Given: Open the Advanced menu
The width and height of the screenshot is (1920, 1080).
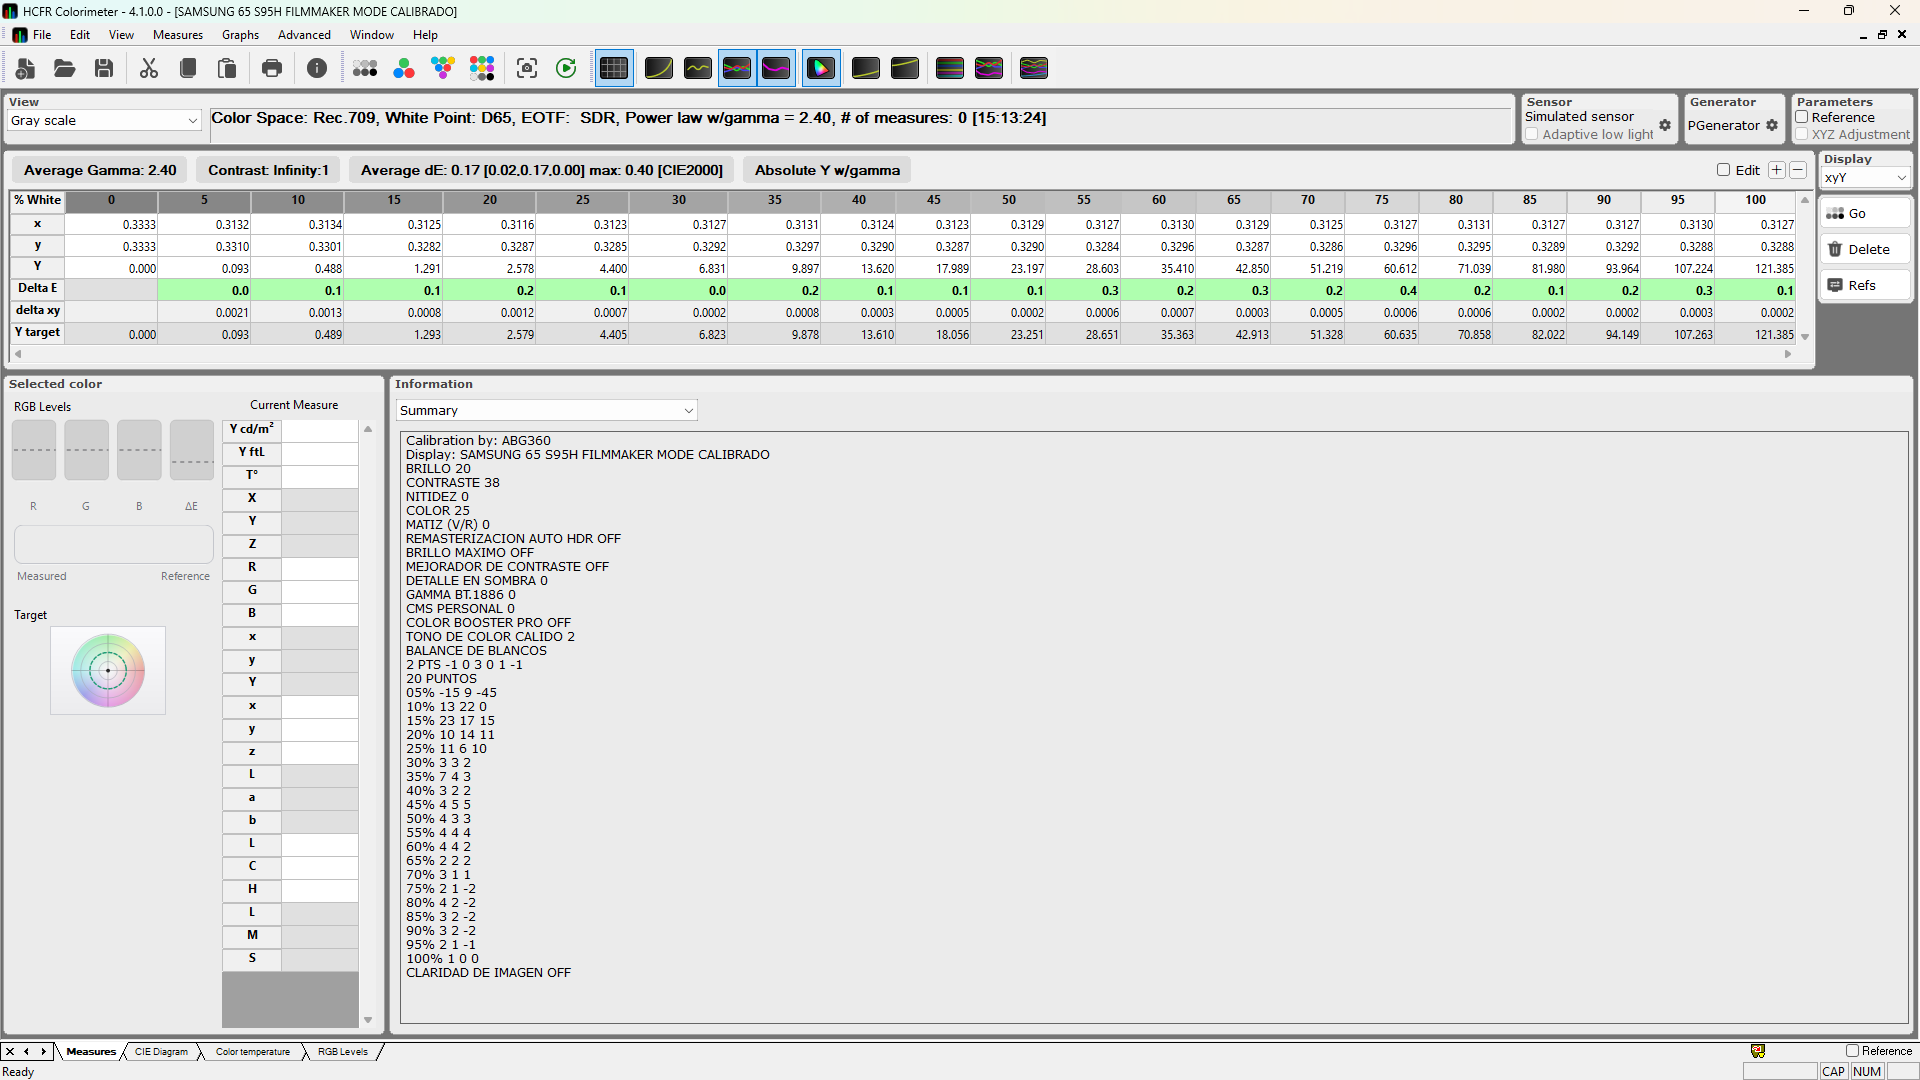Looking at the screenshot, I should [x=304, y=34].
